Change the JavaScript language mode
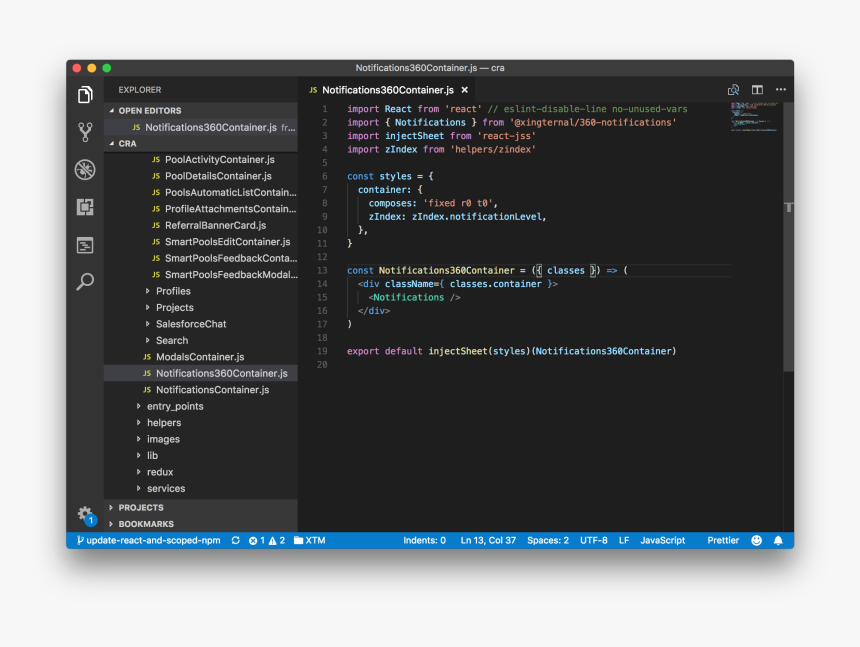860x647 pixels. pyautogui.click(x=662, y=541)
